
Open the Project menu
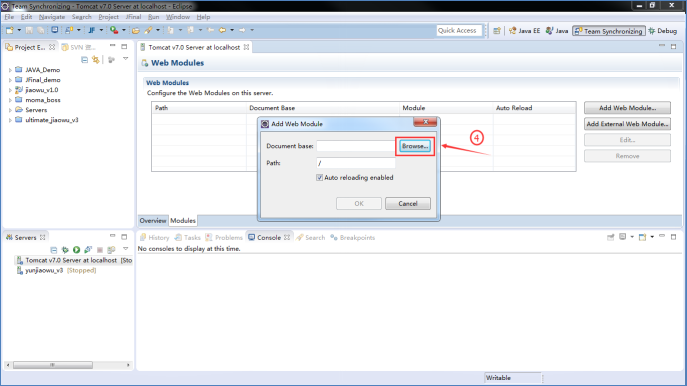pos(108,17)
